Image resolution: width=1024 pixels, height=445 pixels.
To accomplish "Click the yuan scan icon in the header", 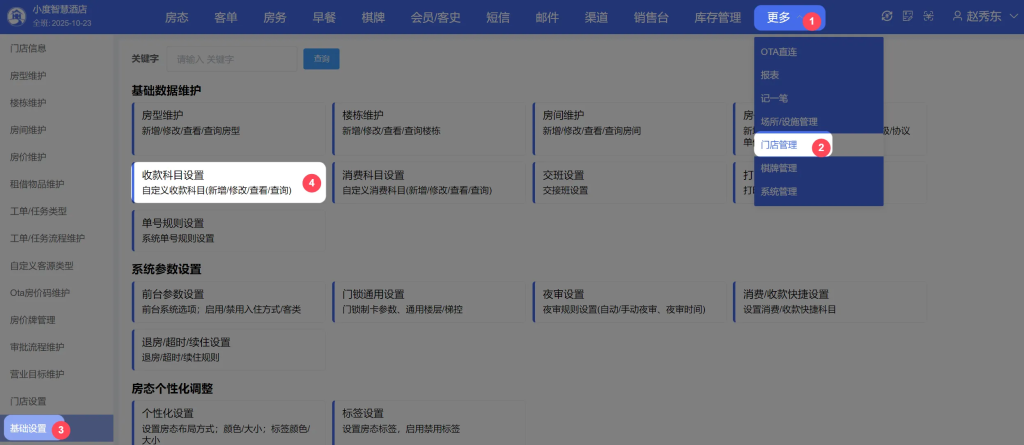I will [928, 17].
